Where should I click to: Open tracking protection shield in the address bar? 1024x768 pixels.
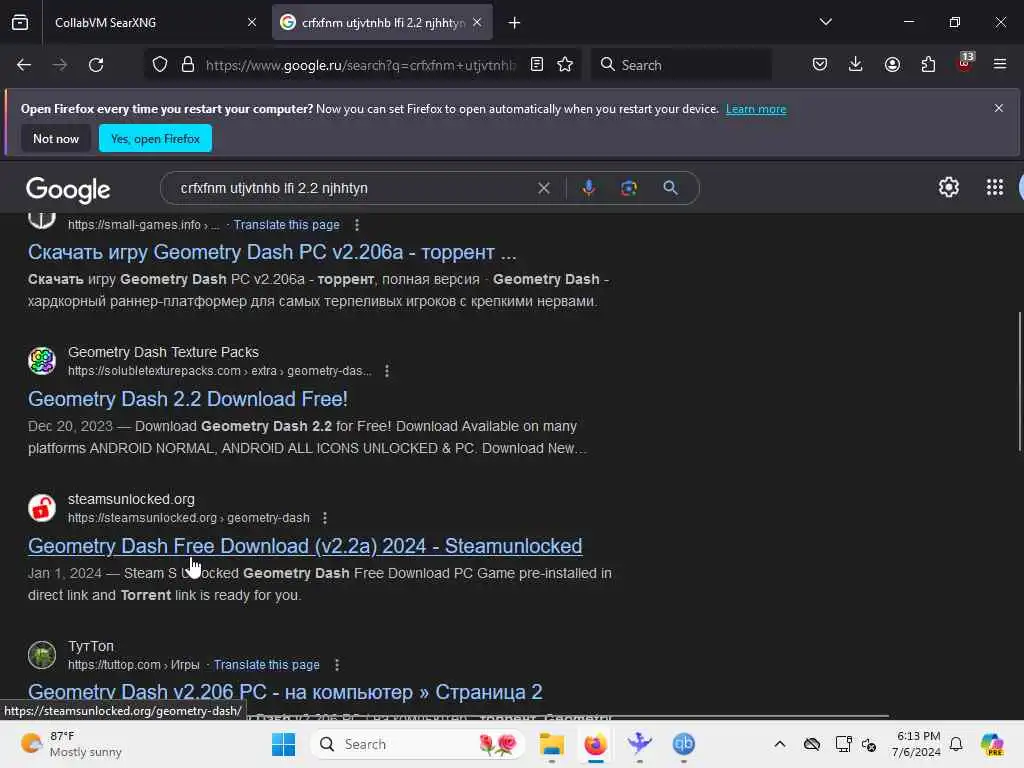tap(160, 65)
